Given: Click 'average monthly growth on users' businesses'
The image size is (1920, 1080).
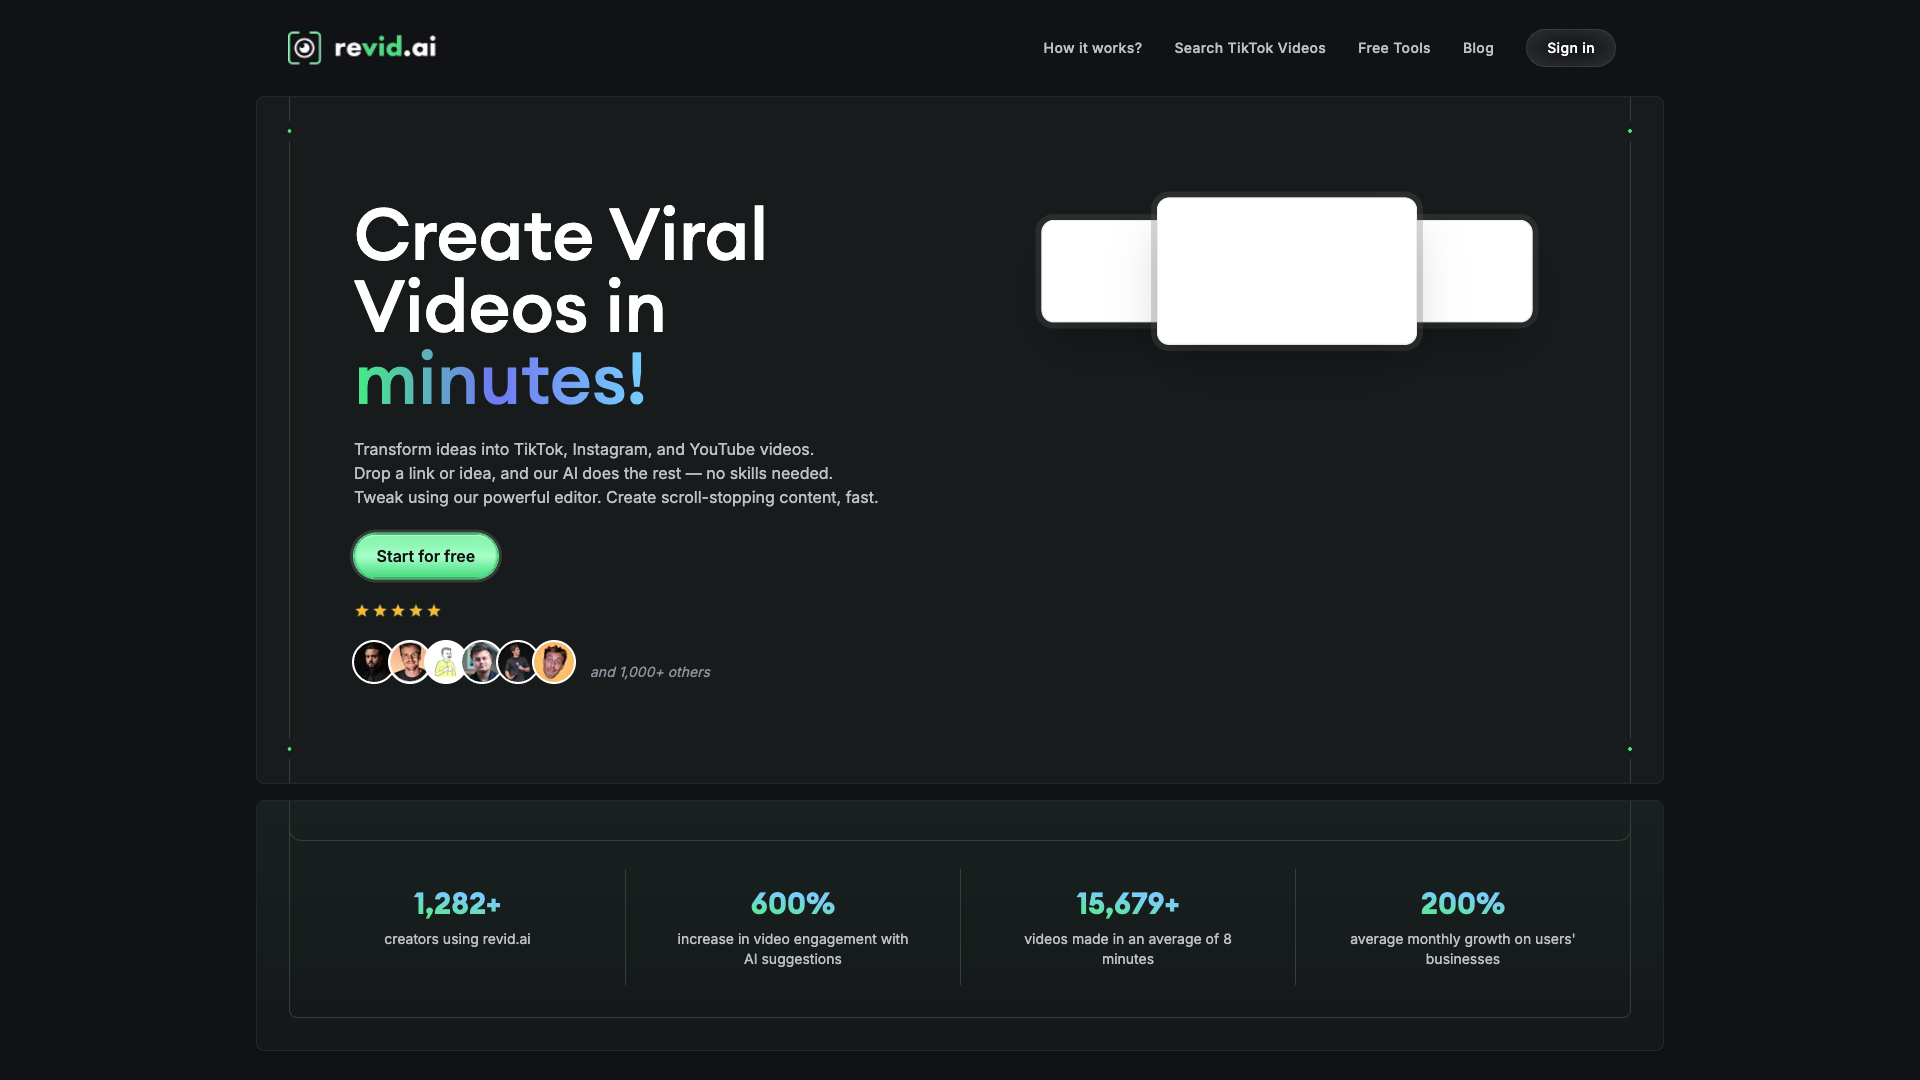Looking at the screenshot, I should coord(1463,949).
